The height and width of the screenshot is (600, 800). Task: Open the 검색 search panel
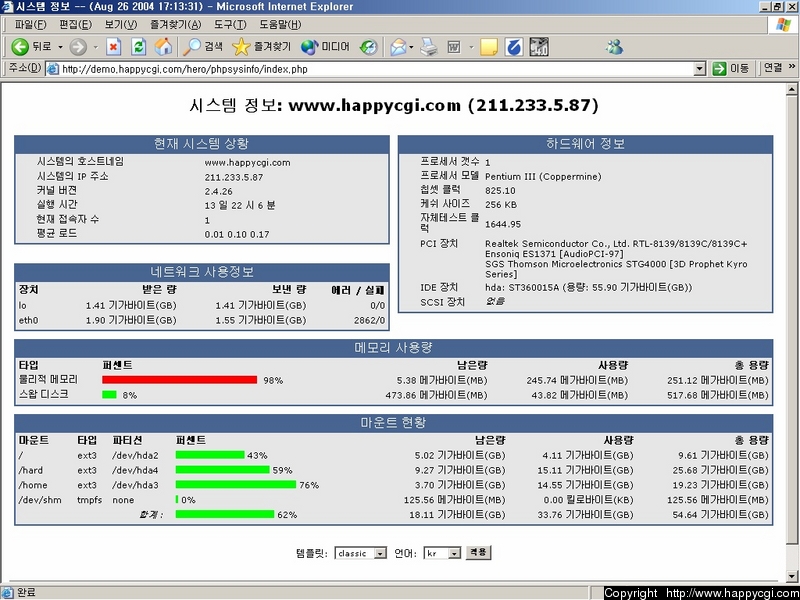pyautogui.click(x=203, y=47)
